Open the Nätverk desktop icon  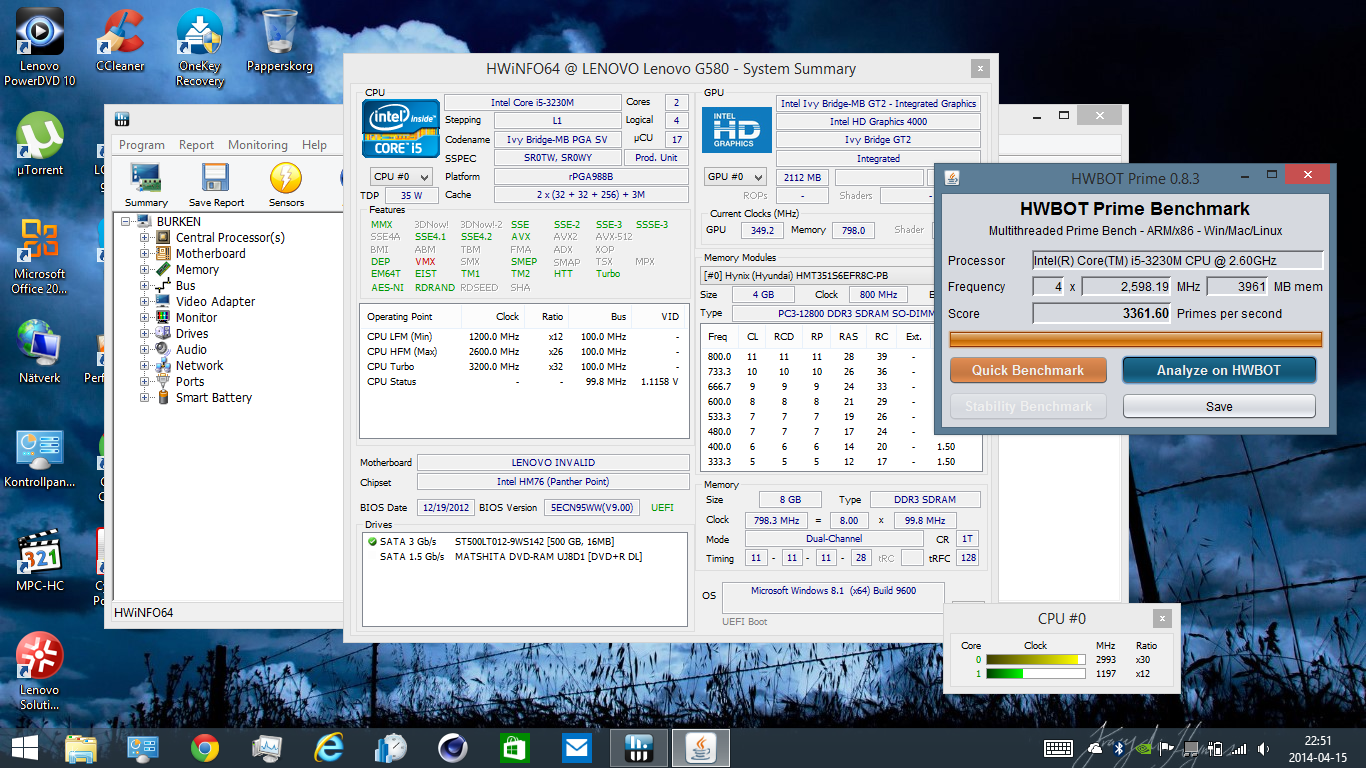pos(40,352)
